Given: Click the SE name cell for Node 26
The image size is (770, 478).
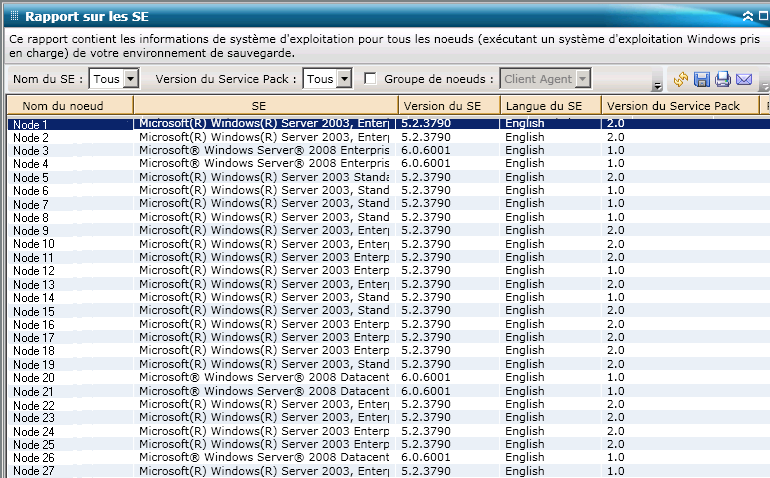Looking at the screenshot, I should tap(264, 457).
